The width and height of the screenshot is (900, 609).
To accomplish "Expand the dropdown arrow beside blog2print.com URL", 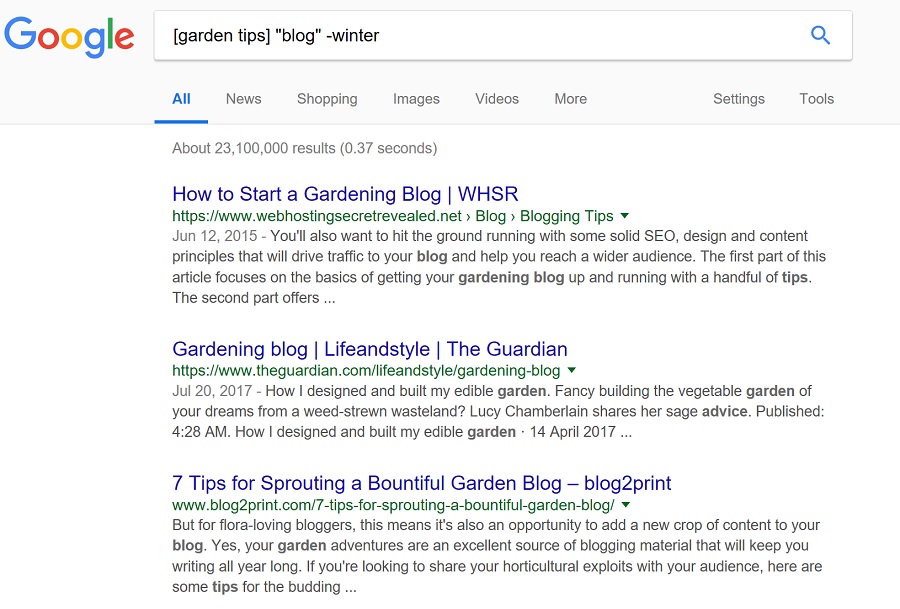I will pyautogui.click(x=626, y=505).
